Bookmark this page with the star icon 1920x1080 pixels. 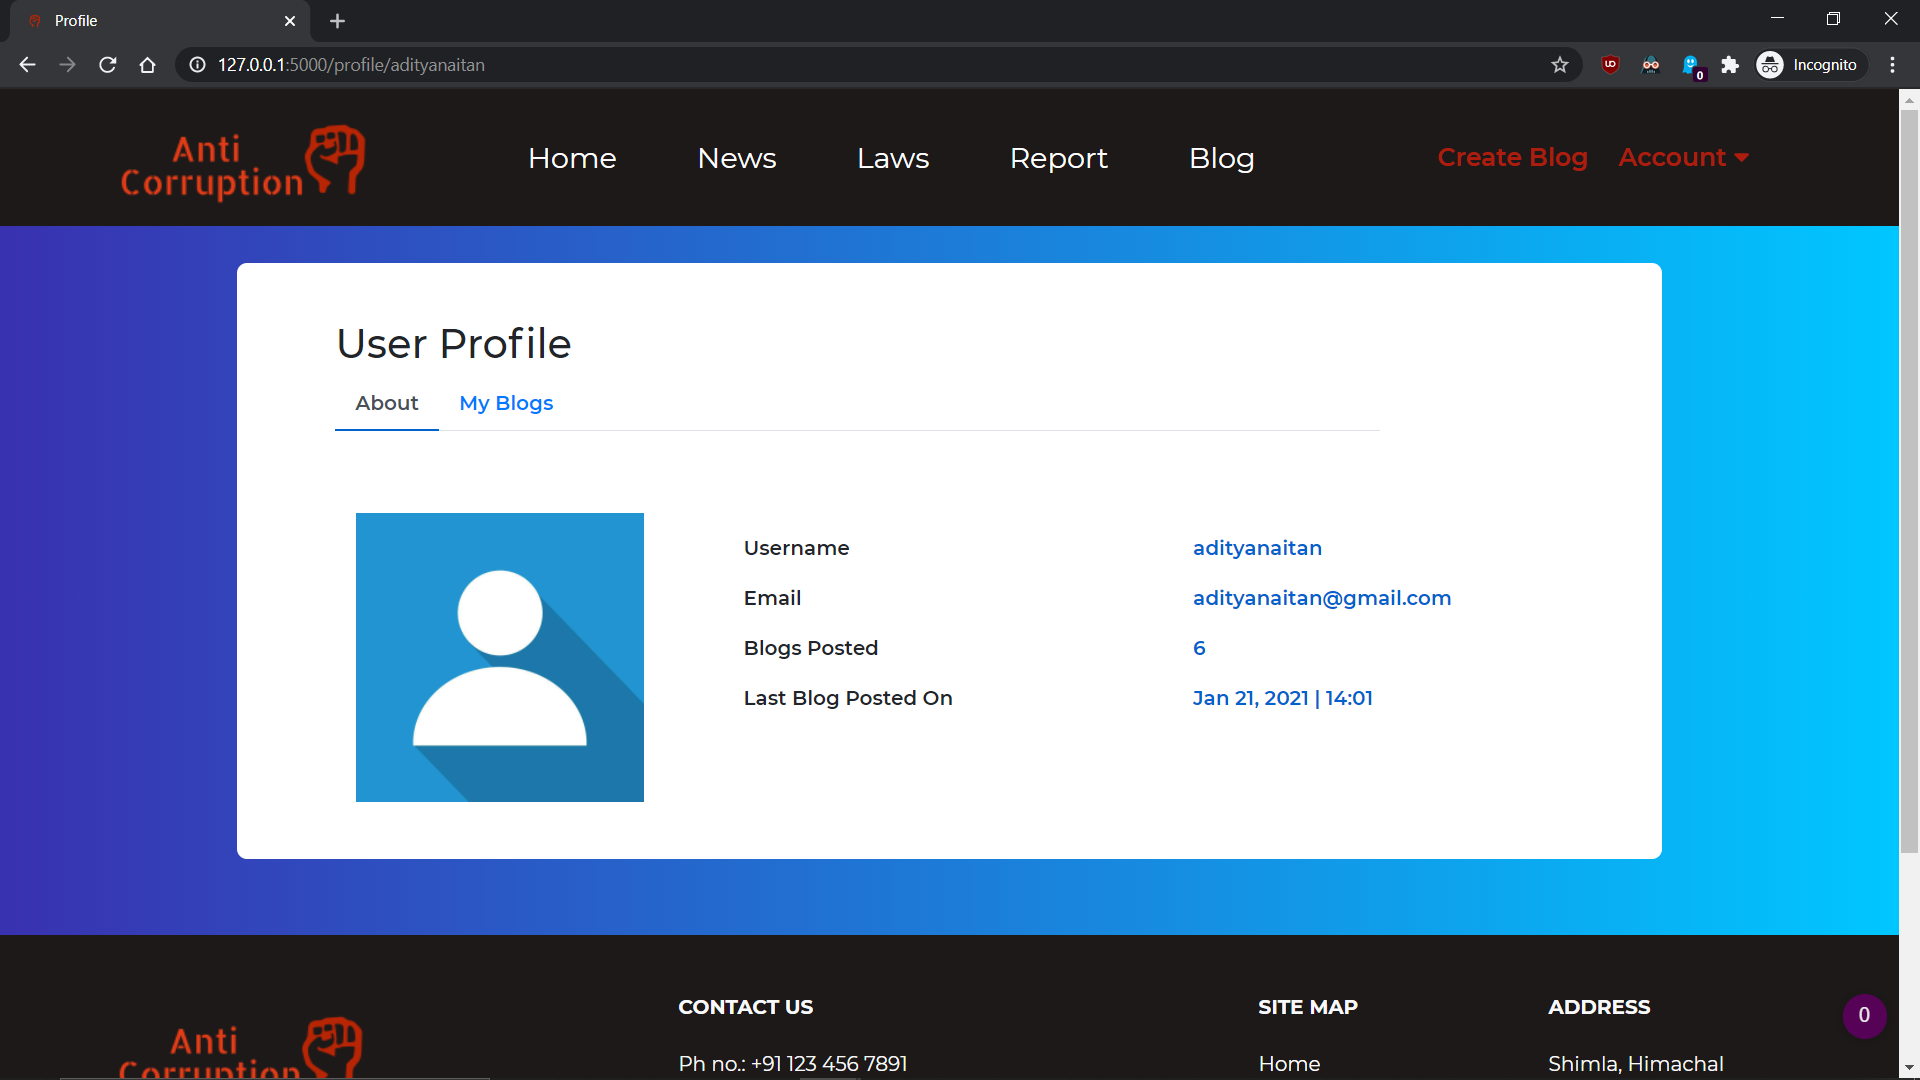click(1560, 65)
